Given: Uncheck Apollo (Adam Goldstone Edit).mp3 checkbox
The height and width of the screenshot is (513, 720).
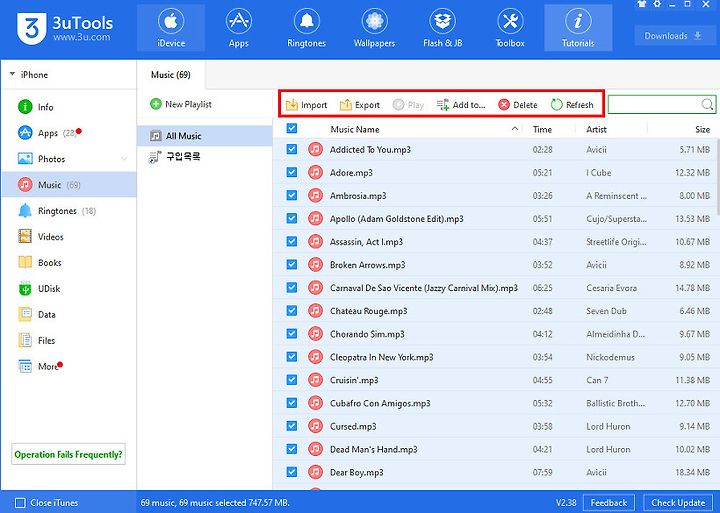Looking at the screenshot, I should click(x=292, y=218).
